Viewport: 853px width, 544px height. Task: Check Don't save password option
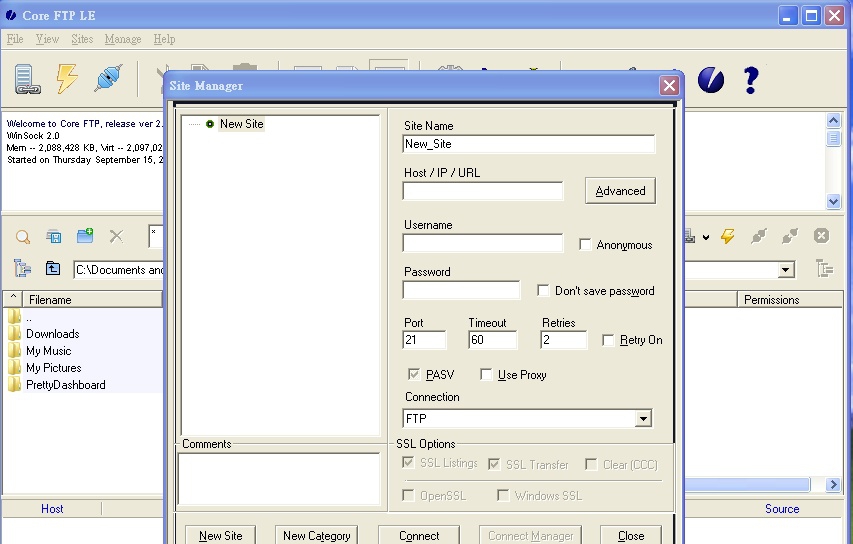(x=543, y=290)
